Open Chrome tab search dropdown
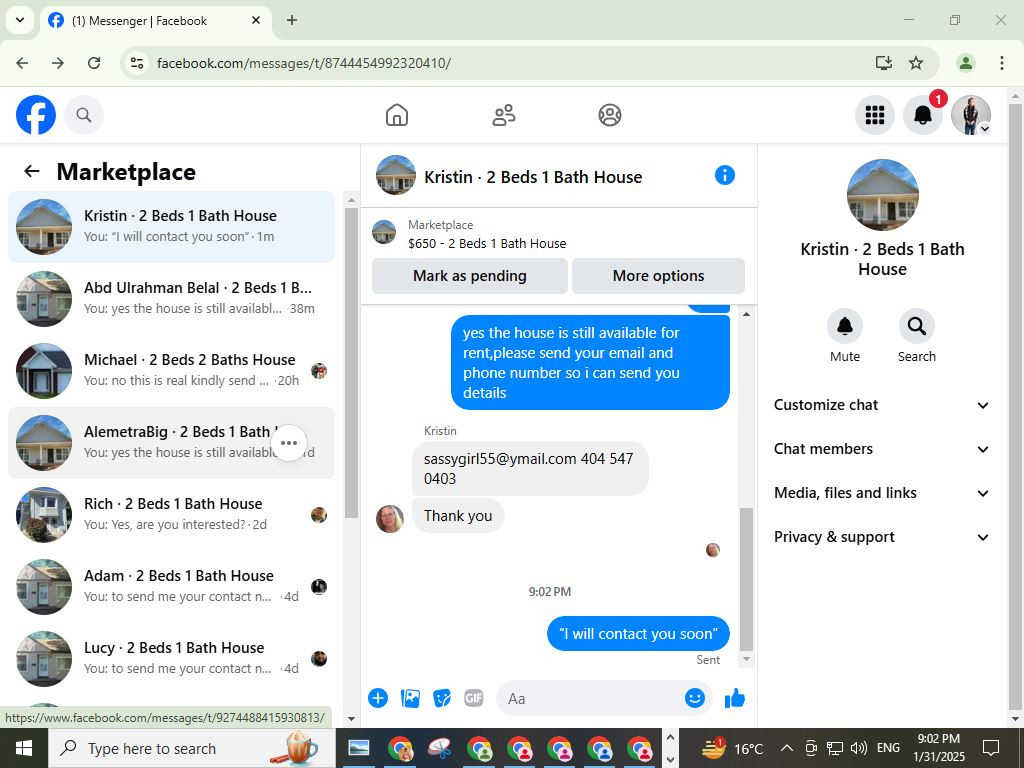 click(20, 20)
